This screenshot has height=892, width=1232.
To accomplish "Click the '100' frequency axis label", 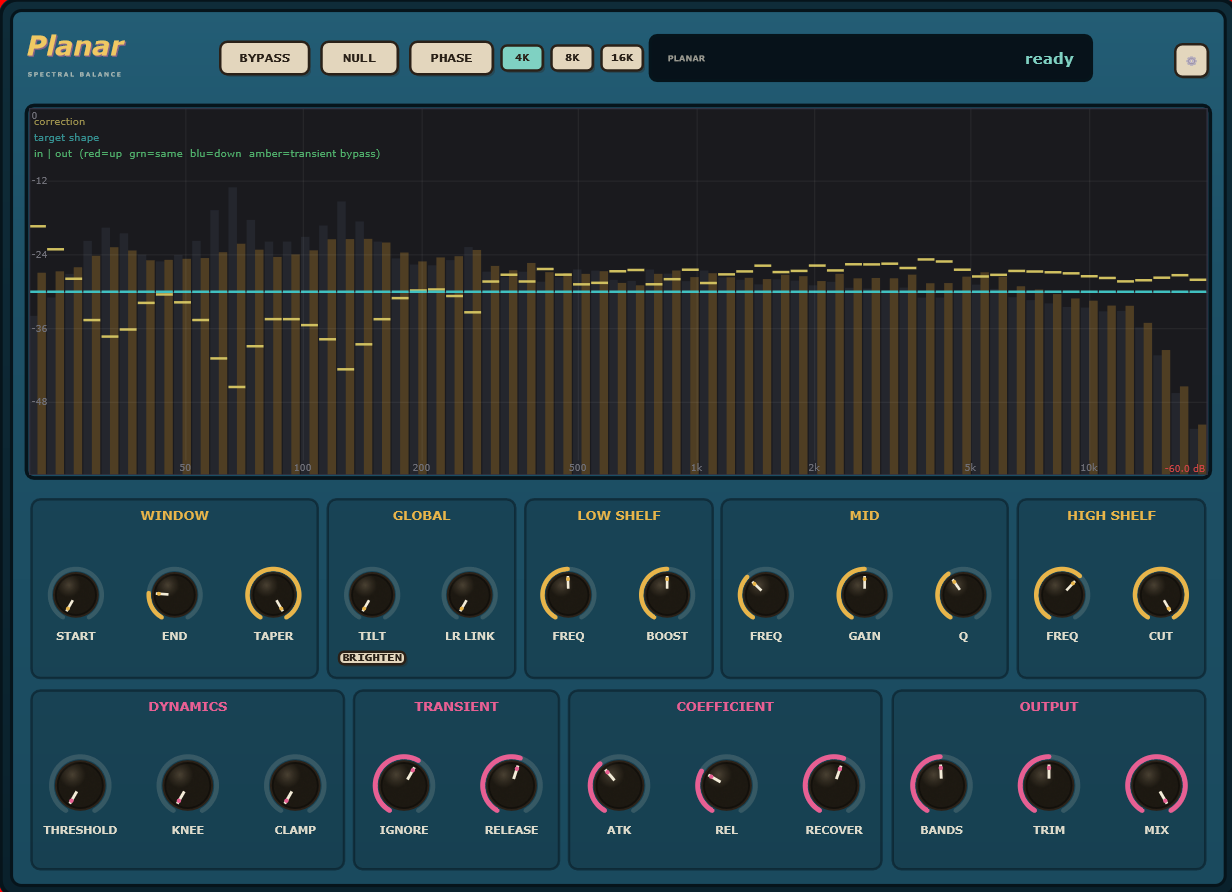I will tap(302, 468).
